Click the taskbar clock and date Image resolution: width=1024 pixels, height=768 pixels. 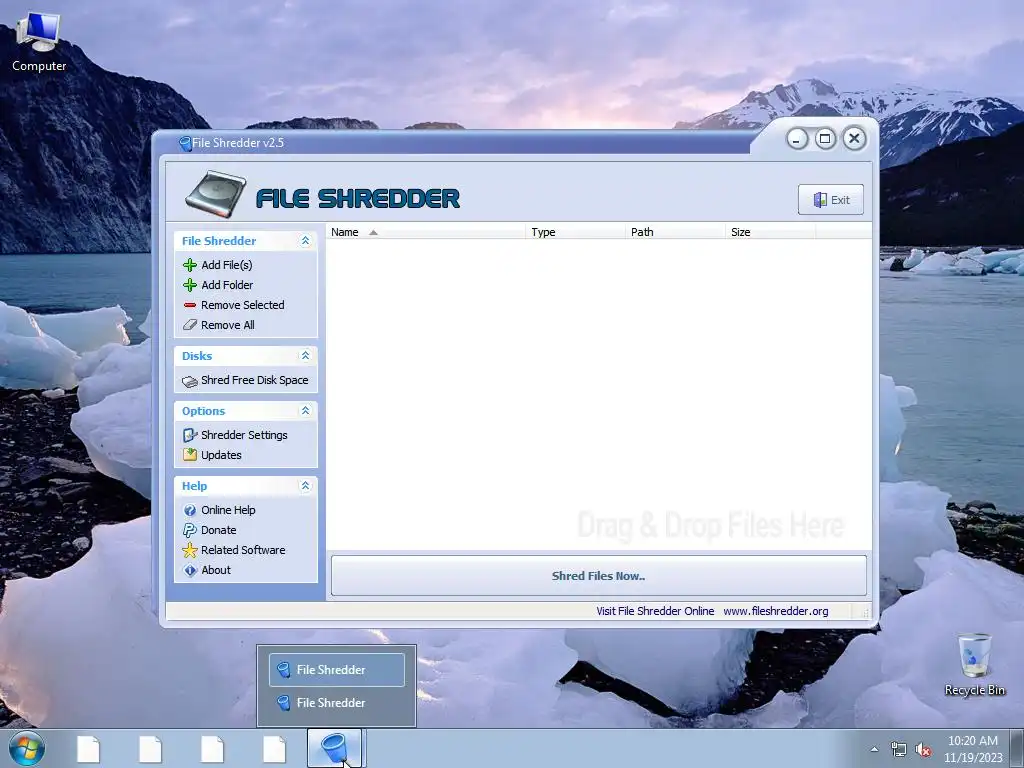pos(972,749)
